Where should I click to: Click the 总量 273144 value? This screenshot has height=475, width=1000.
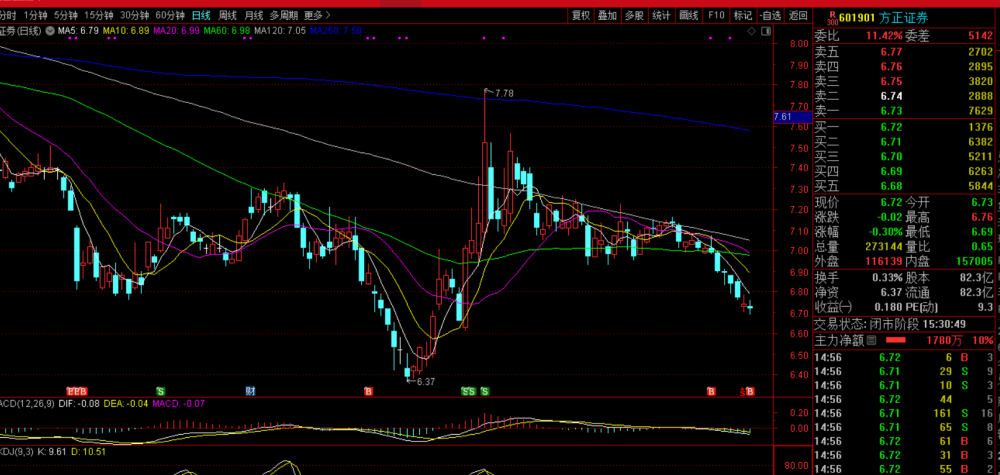tap(884, 246)
